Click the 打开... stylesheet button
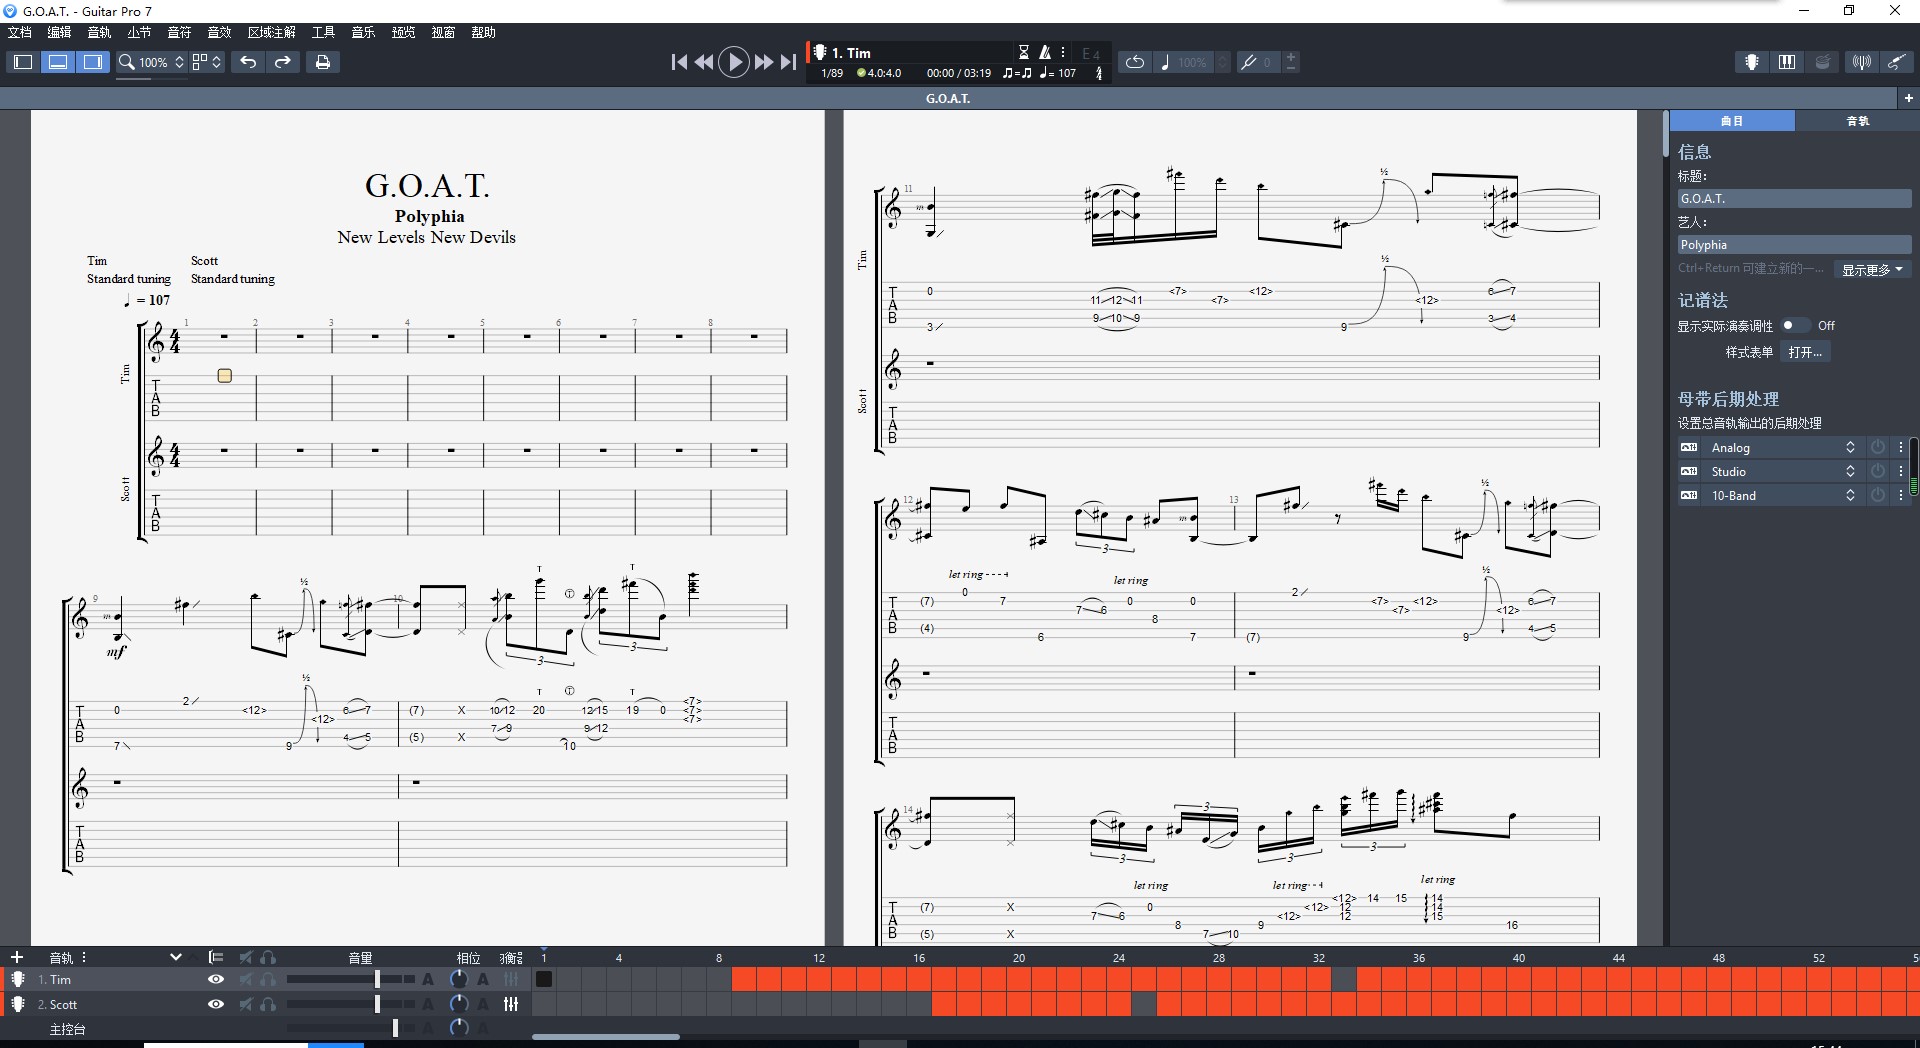The width and height of the screenshot is (1920, 1048). click(1805, 352)
